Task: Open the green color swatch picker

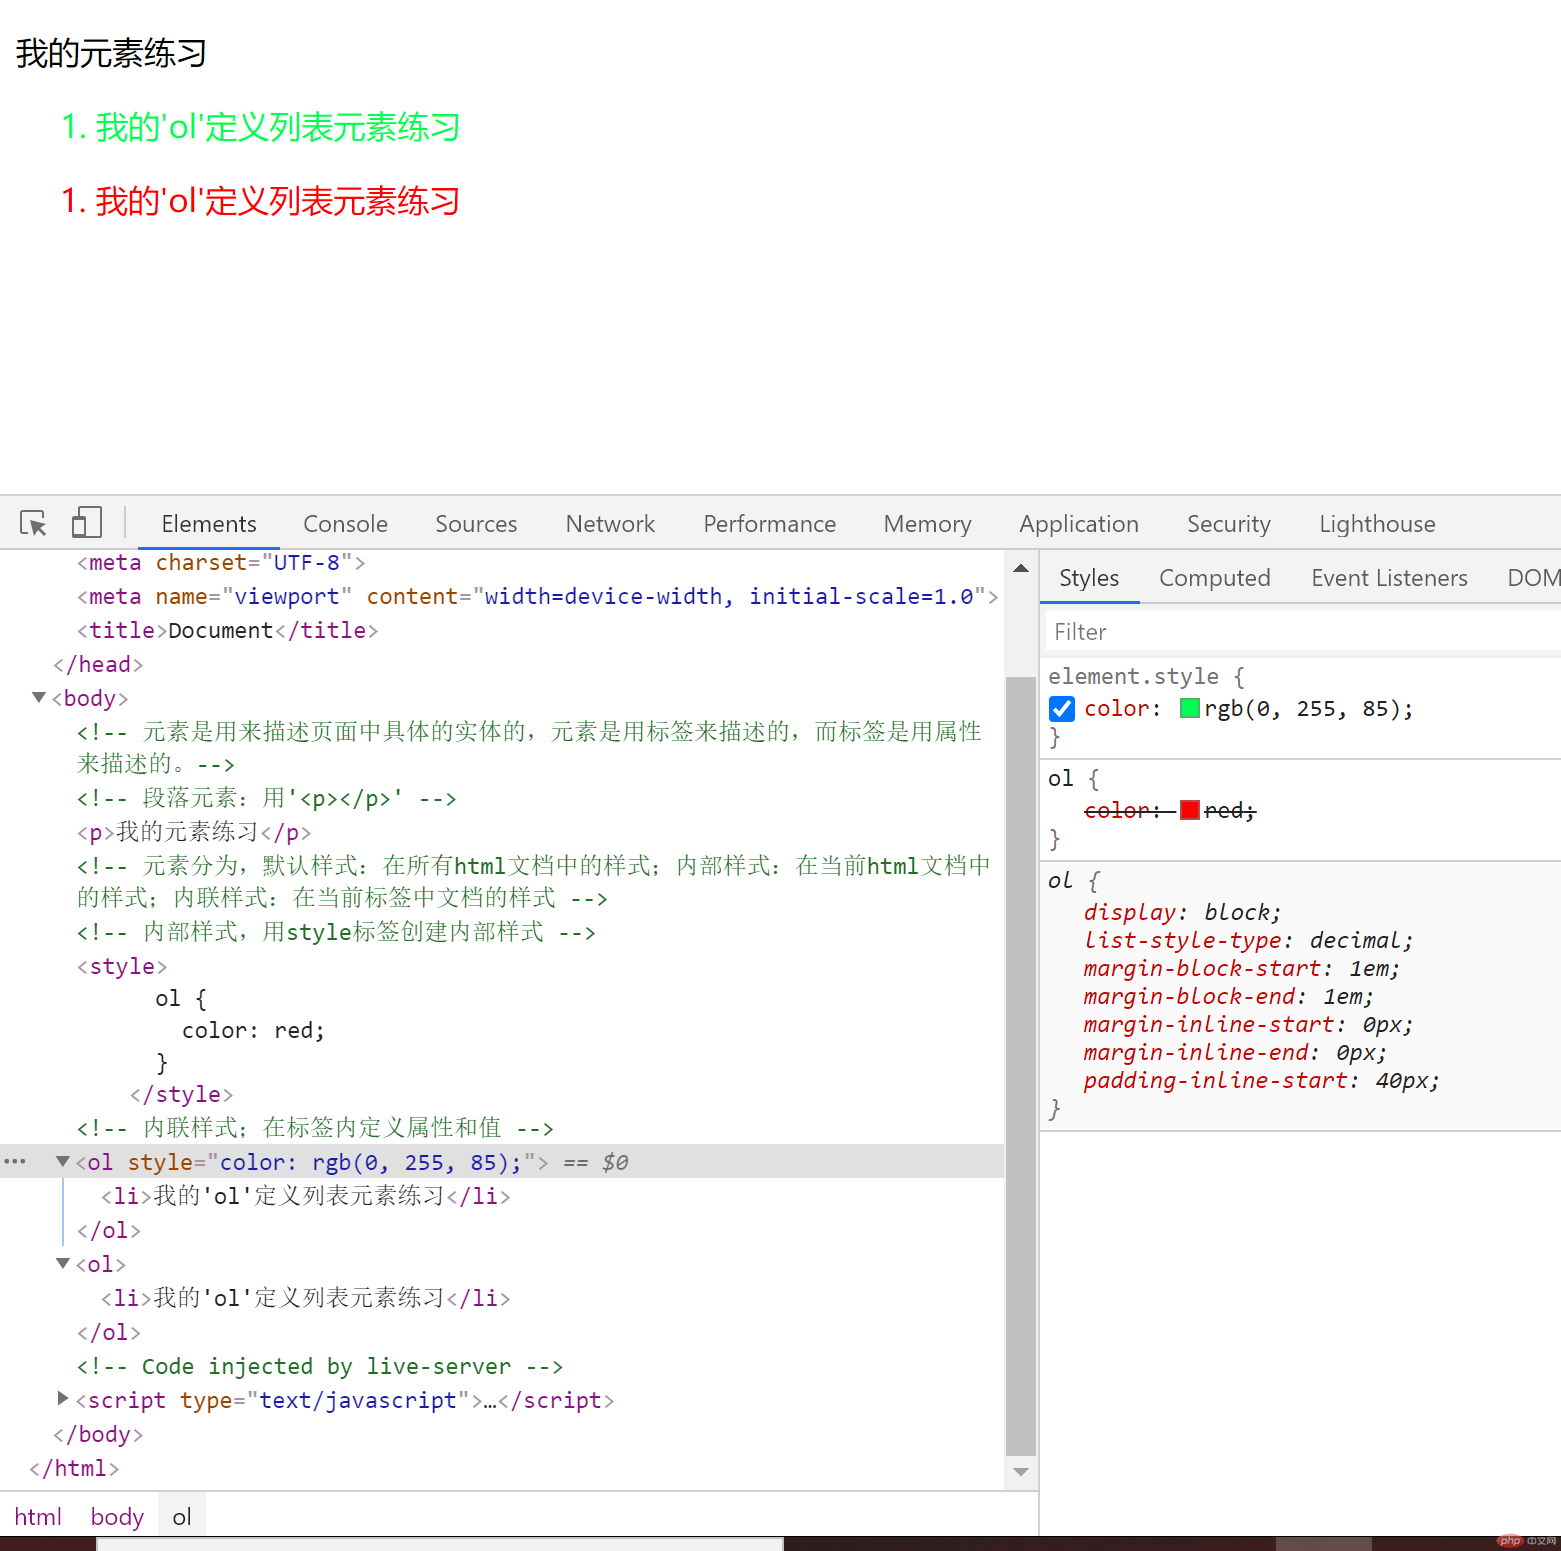Action: (x=1189, y=708)
